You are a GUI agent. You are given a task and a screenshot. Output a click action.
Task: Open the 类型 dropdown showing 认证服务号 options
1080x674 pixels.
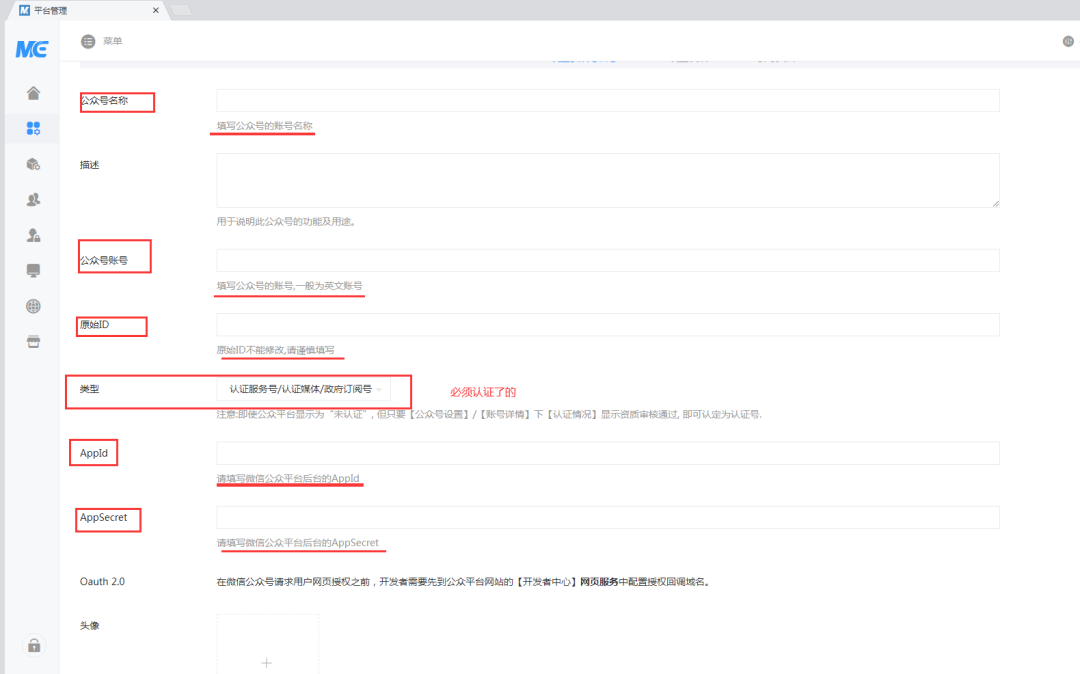click(305, 388)
